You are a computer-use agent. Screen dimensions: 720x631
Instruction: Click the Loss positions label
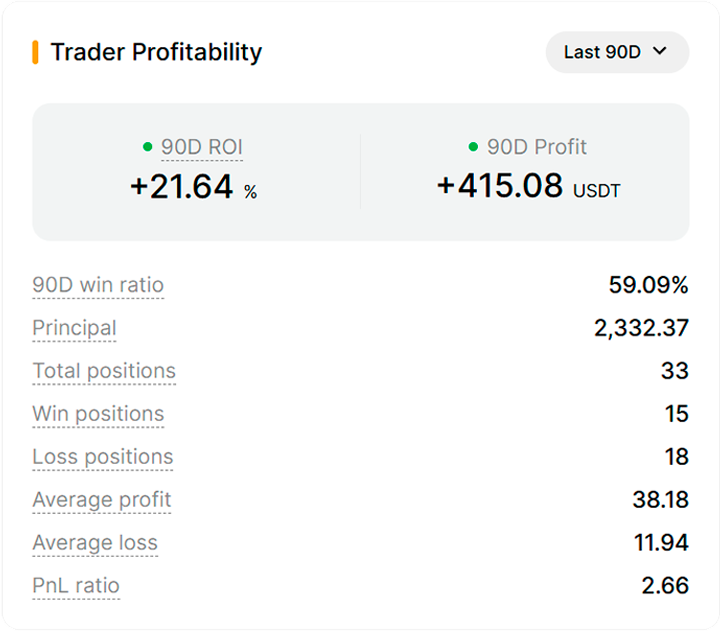coord(103,457)
